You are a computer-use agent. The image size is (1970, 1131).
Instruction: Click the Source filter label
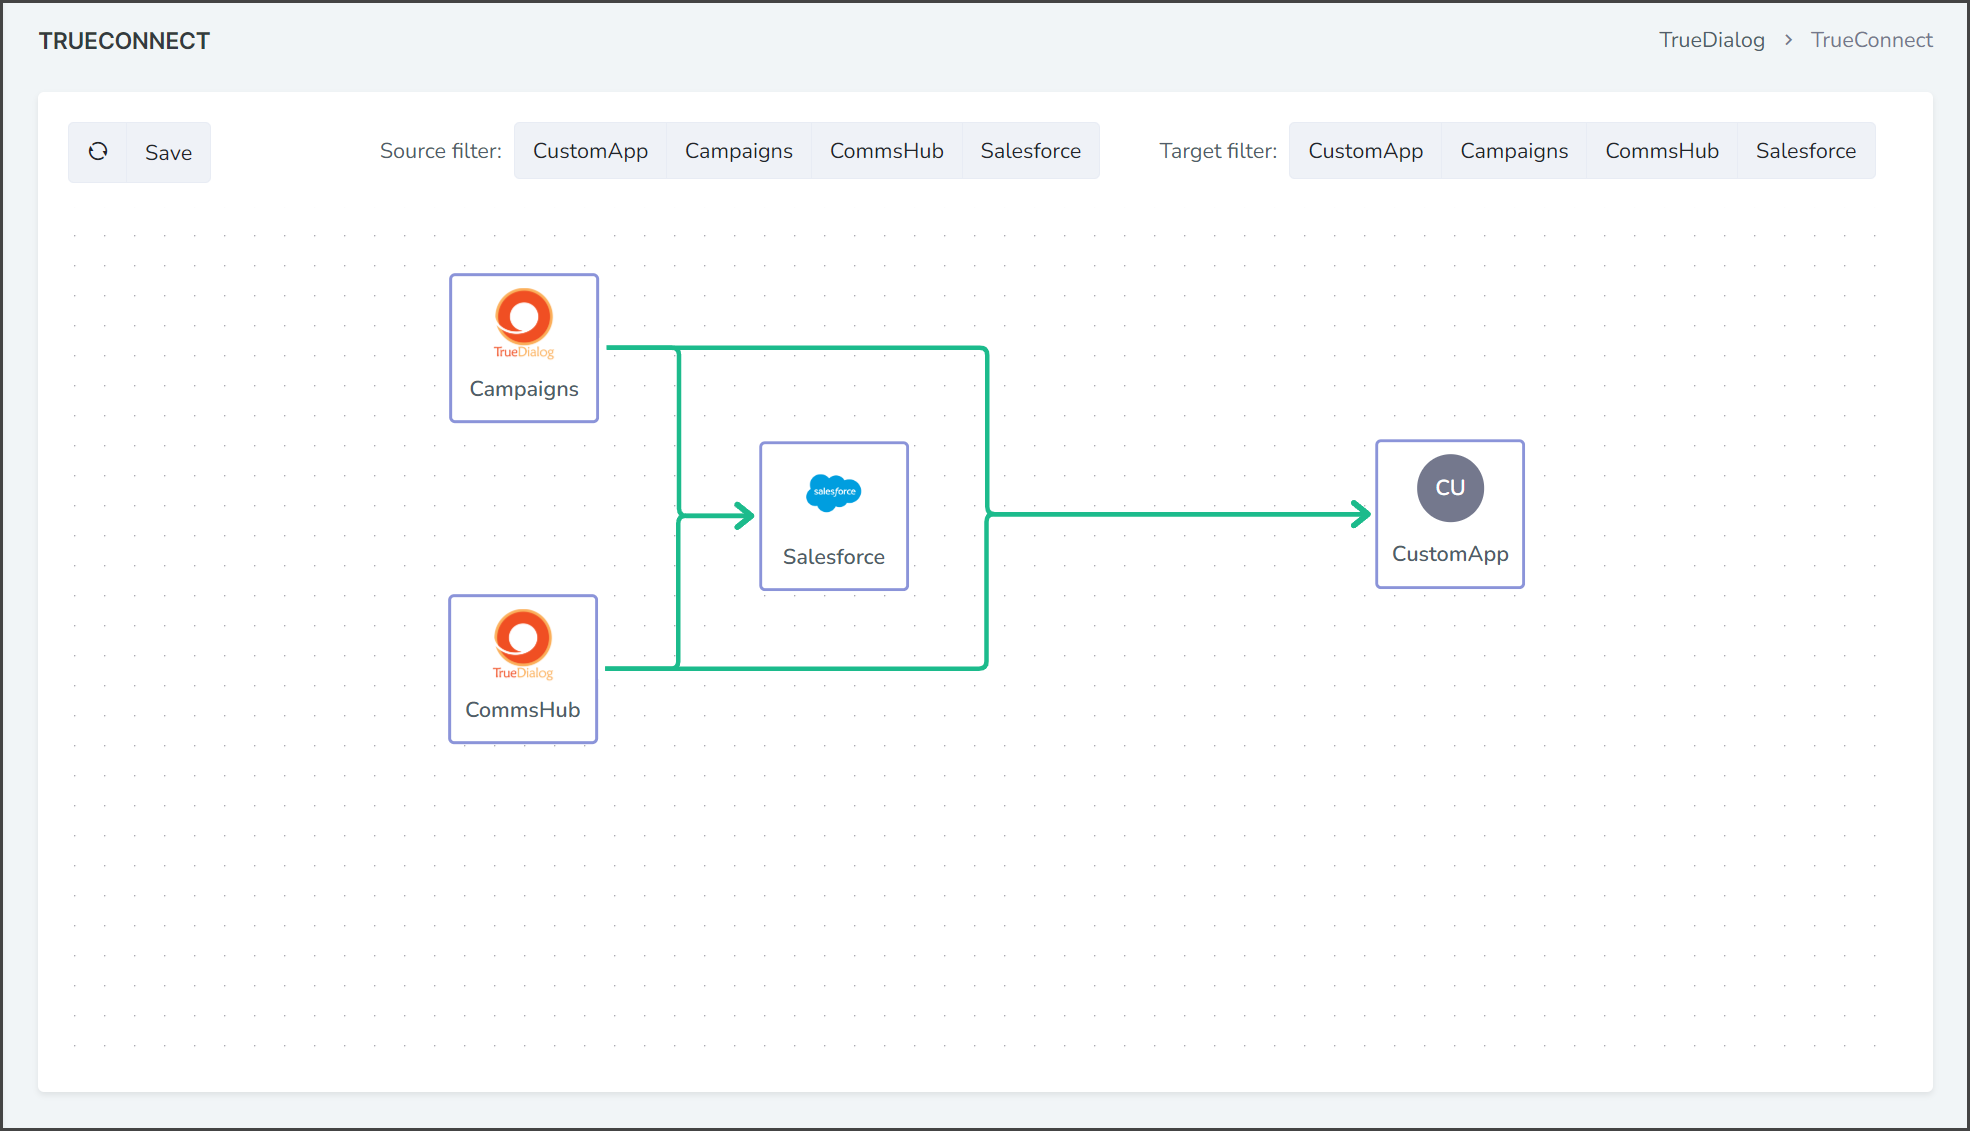441,151
